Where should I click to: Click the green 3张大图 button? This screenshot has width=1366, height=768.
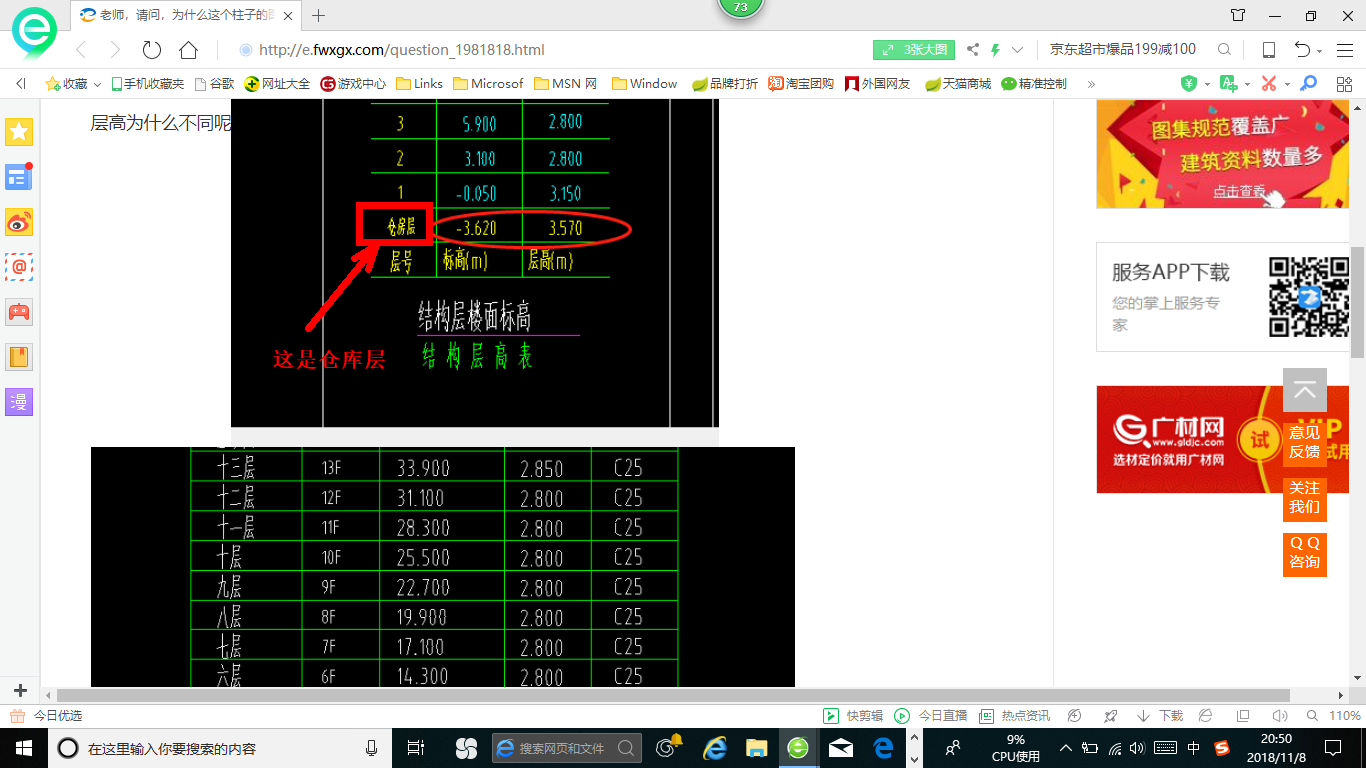[914, 50]
